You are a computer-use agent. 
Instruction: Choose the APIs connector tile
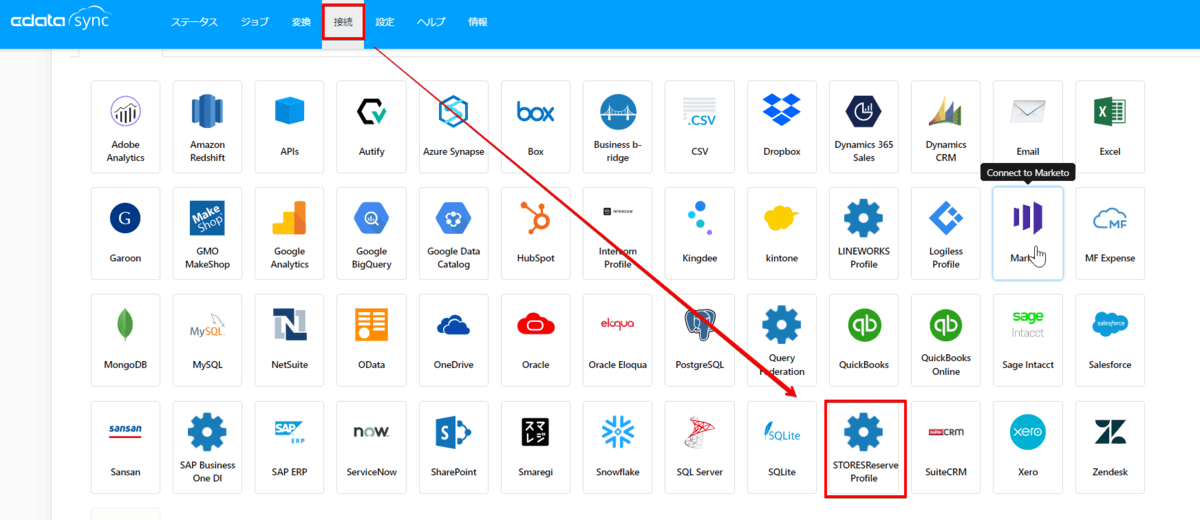pyautogui.click(x=289, y=127)
